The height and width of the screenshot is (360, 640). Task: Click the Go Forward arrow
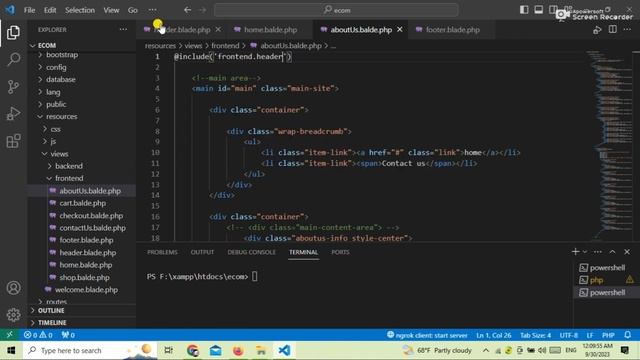202,10
